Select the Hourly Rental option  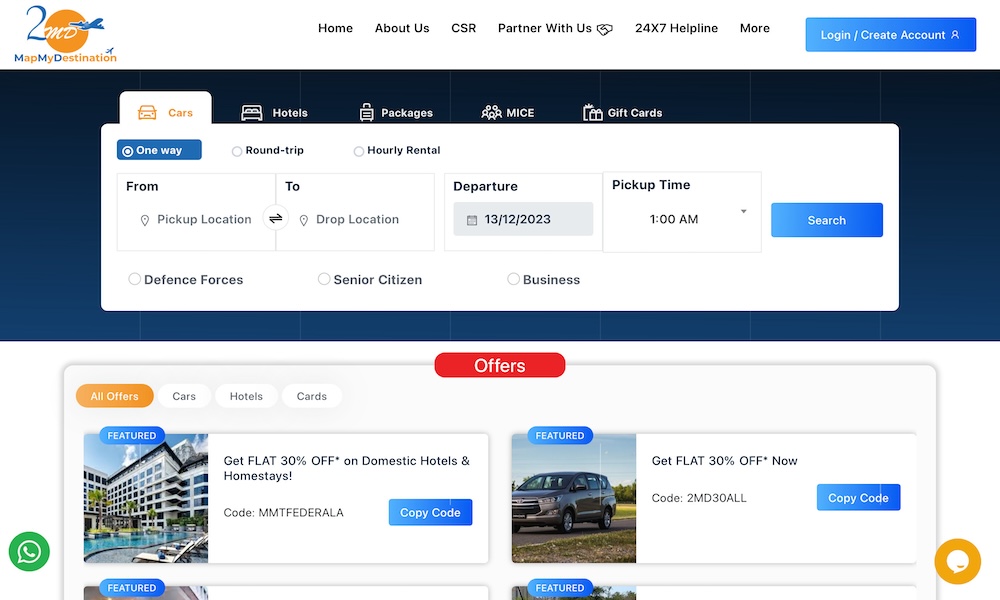[x=359, y=151]
